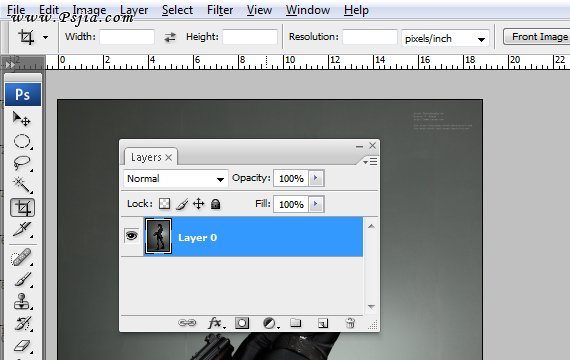
Task: Toggle lock transparent pixels
Action: 164,204
